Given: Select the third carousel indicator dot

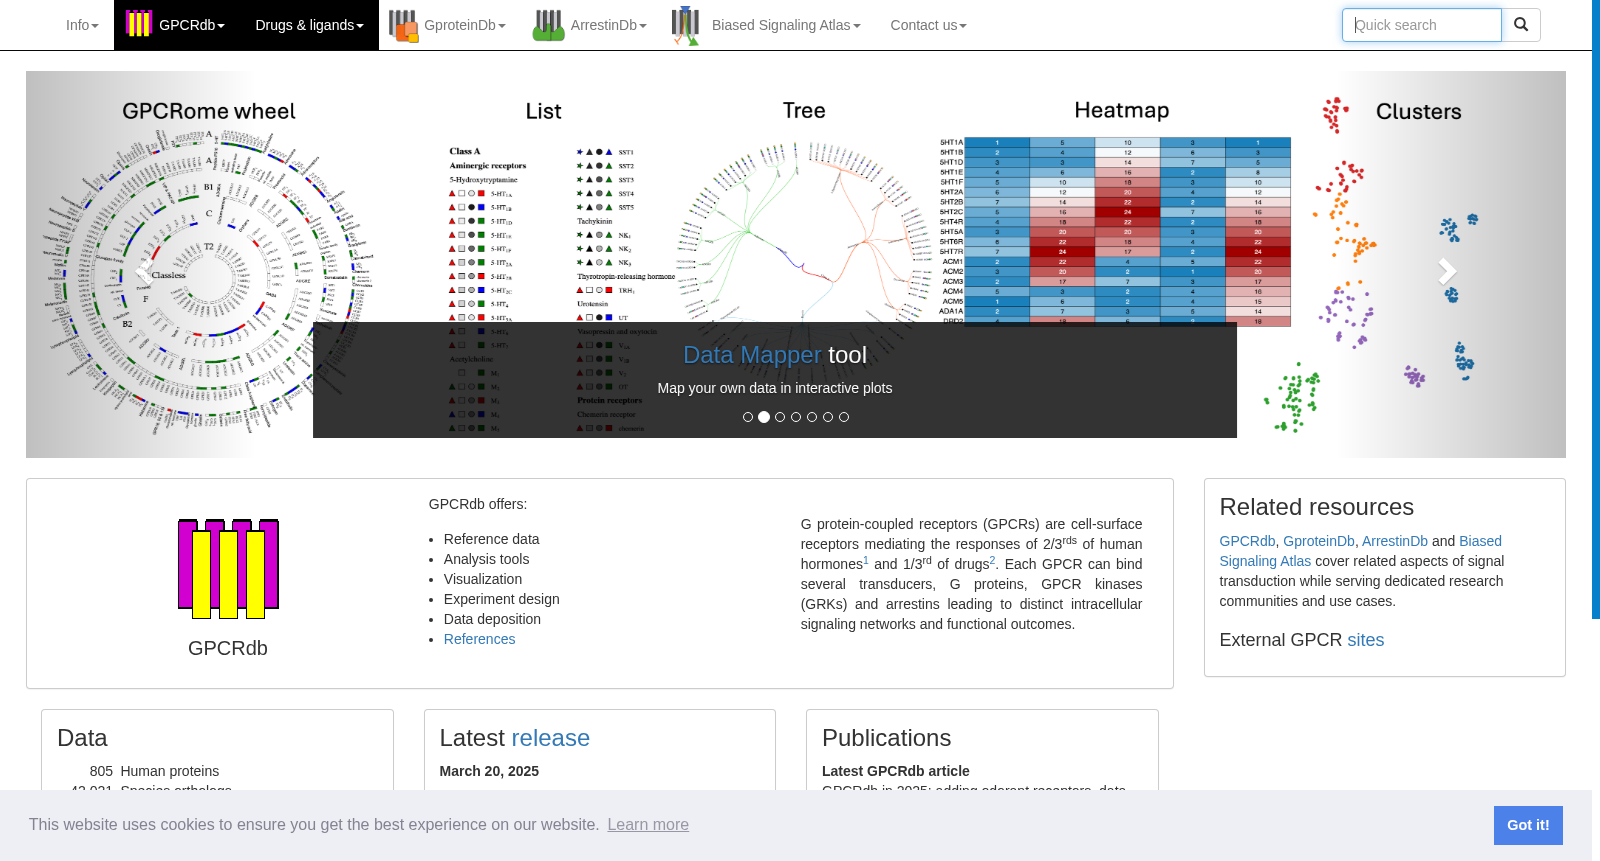Looking at the screenshot, I should 780,417.
